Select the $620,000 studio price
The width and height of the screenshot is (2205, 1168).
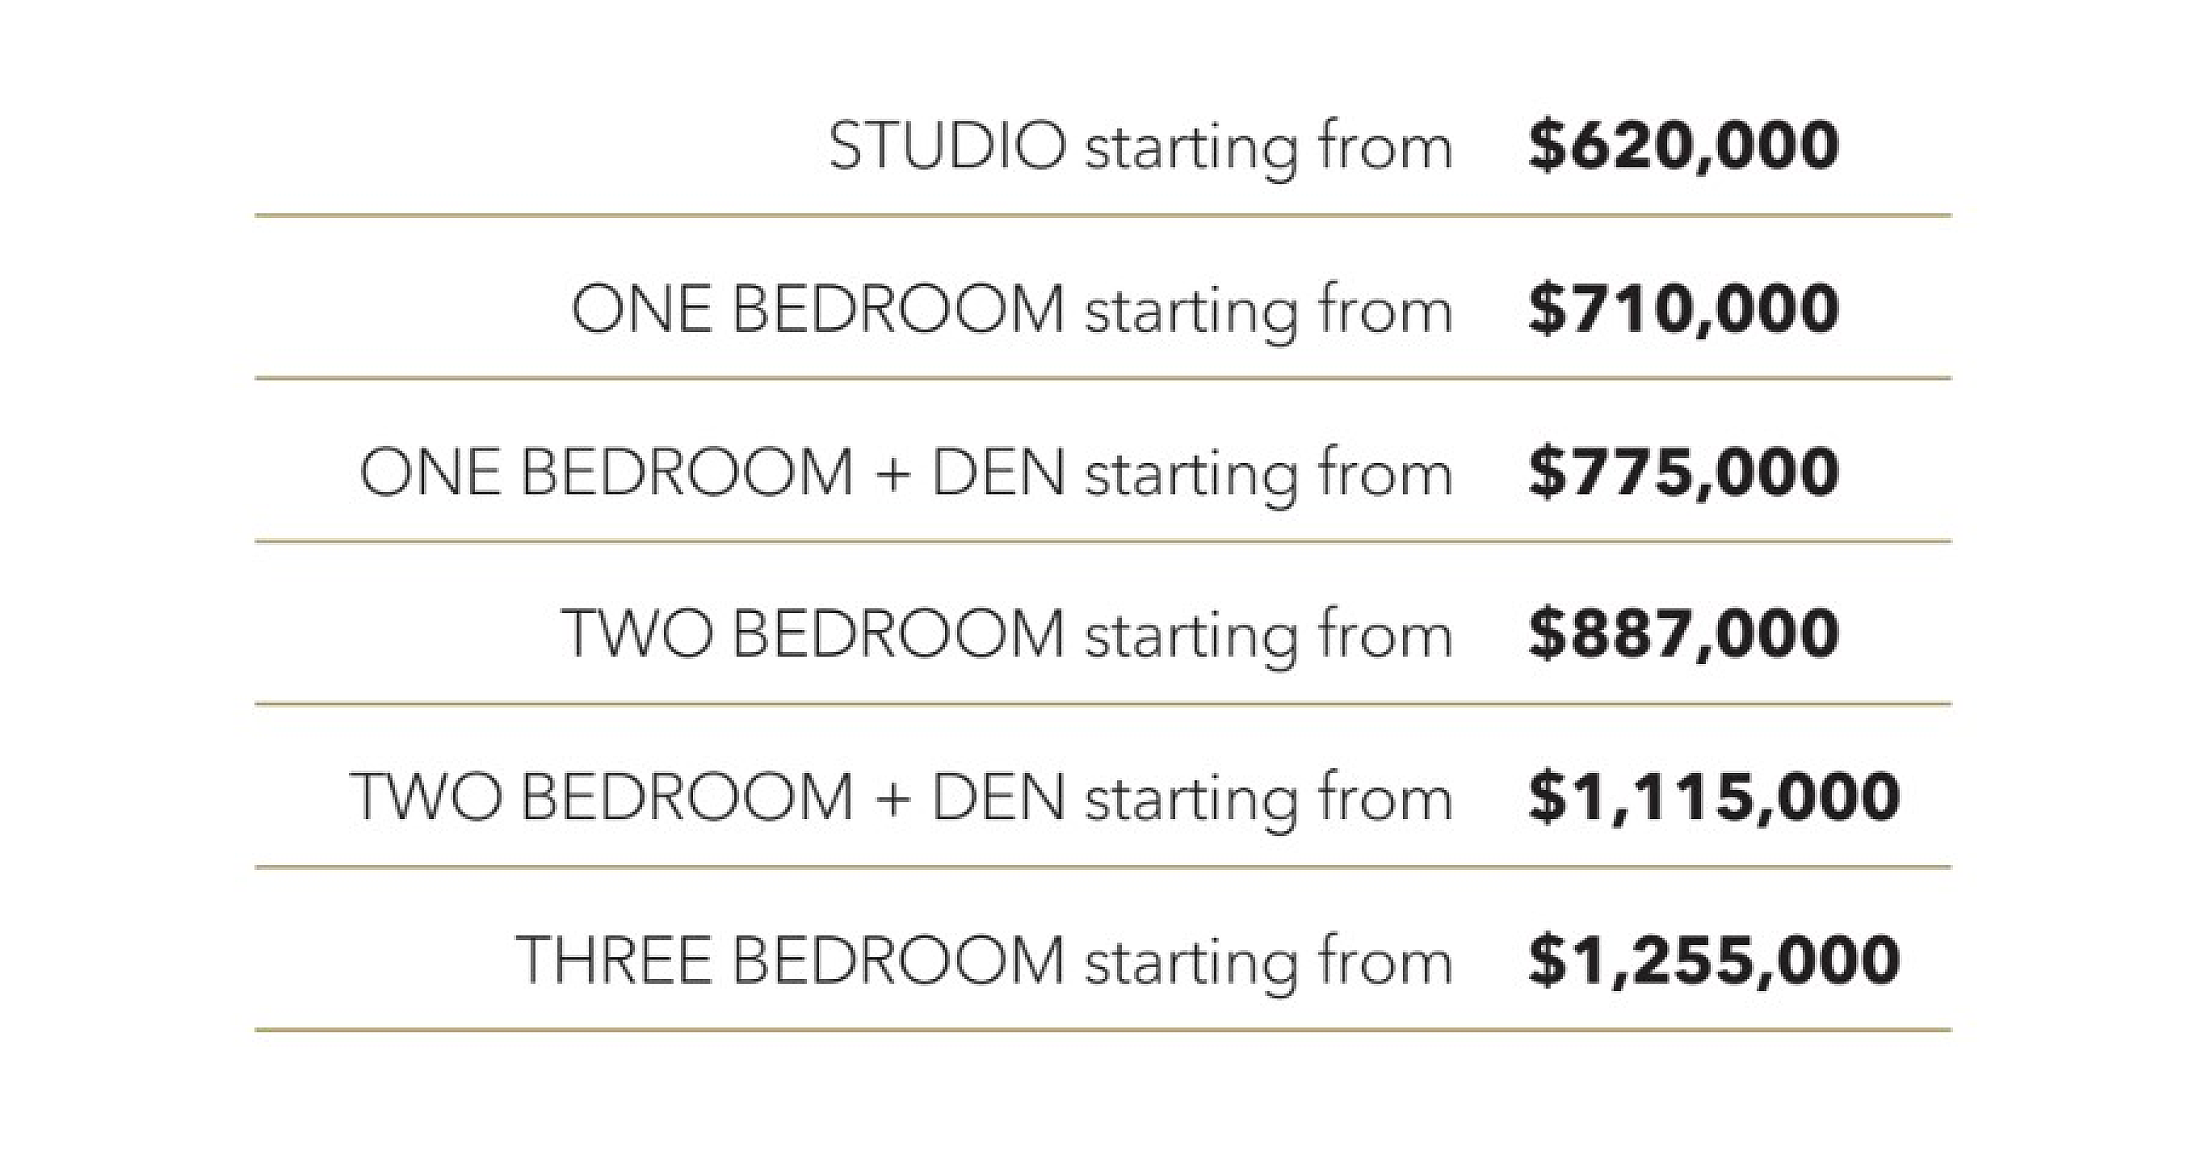[x=1684, y=146]
